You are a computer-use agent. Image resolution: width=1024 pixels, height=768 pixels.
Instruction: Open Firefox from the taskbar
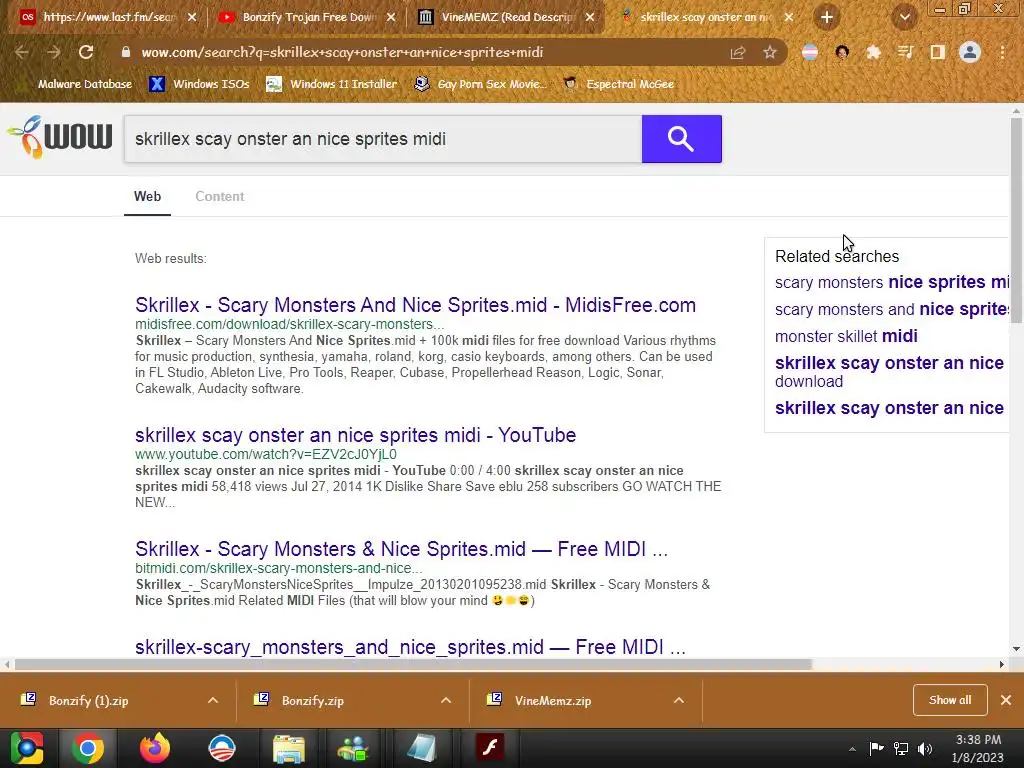coord(155,748)
